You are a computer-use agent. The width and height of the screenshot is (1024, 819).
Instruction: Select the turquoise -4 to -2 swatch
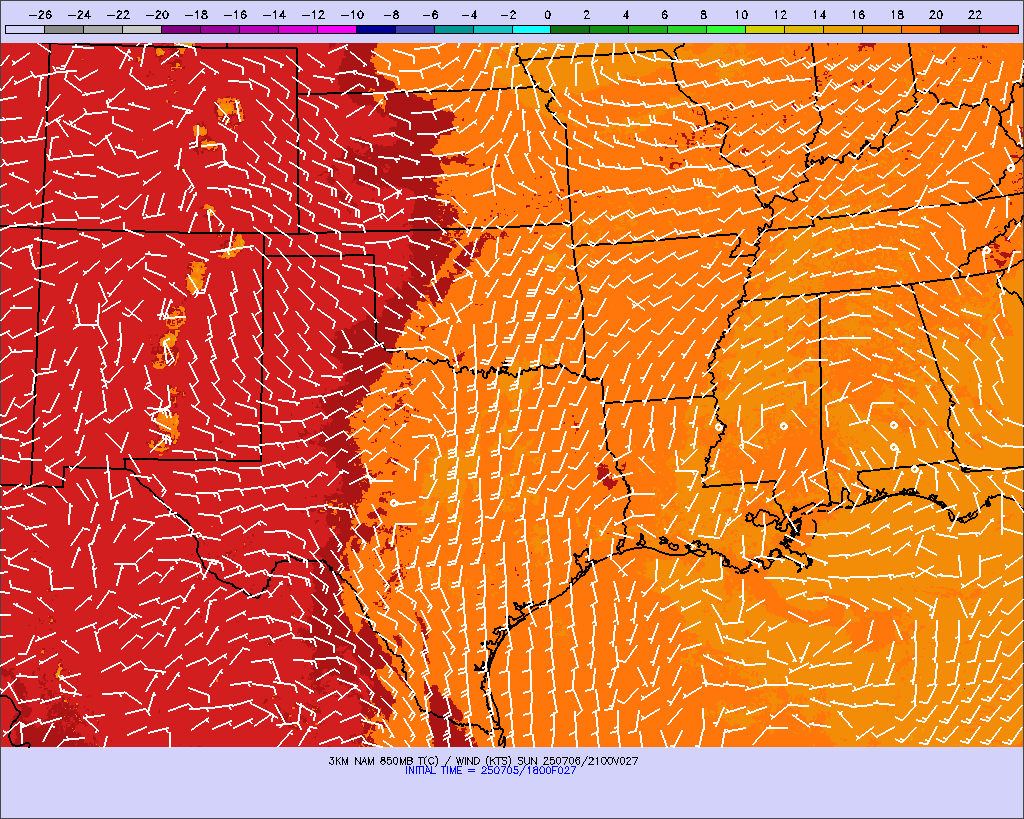point(492,29)
